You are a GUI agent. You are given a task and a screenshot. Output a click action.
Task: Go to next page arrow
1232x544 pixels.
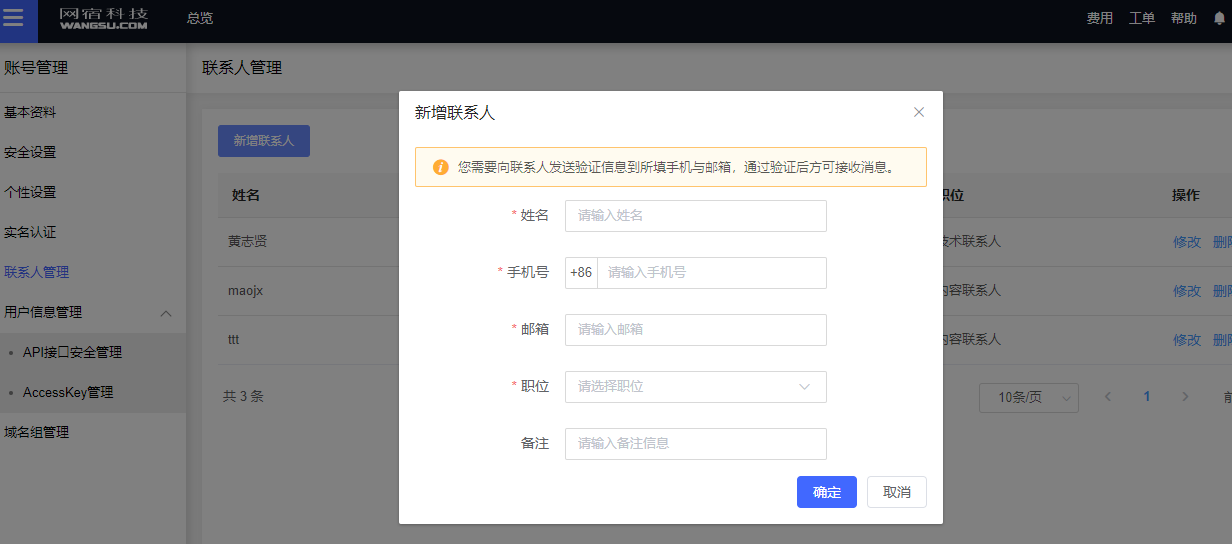coord(1185,397)
